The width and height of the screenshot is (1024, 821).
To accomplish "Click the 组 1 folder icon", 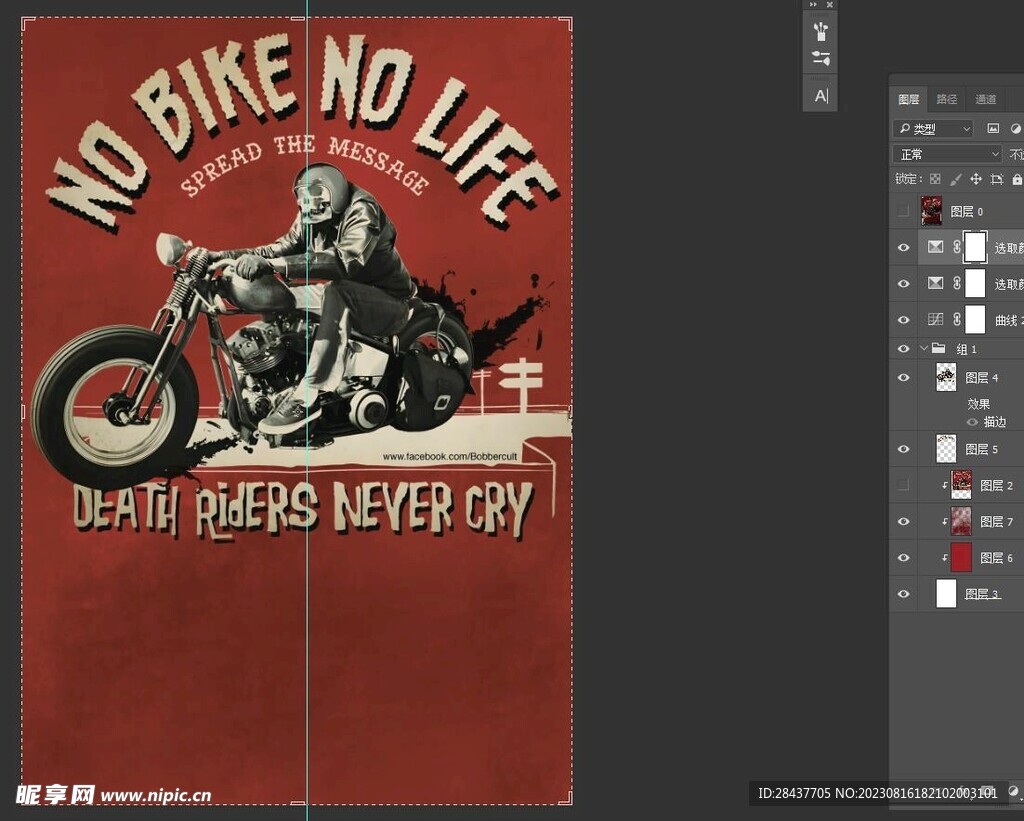I will [x=938, y=347].
